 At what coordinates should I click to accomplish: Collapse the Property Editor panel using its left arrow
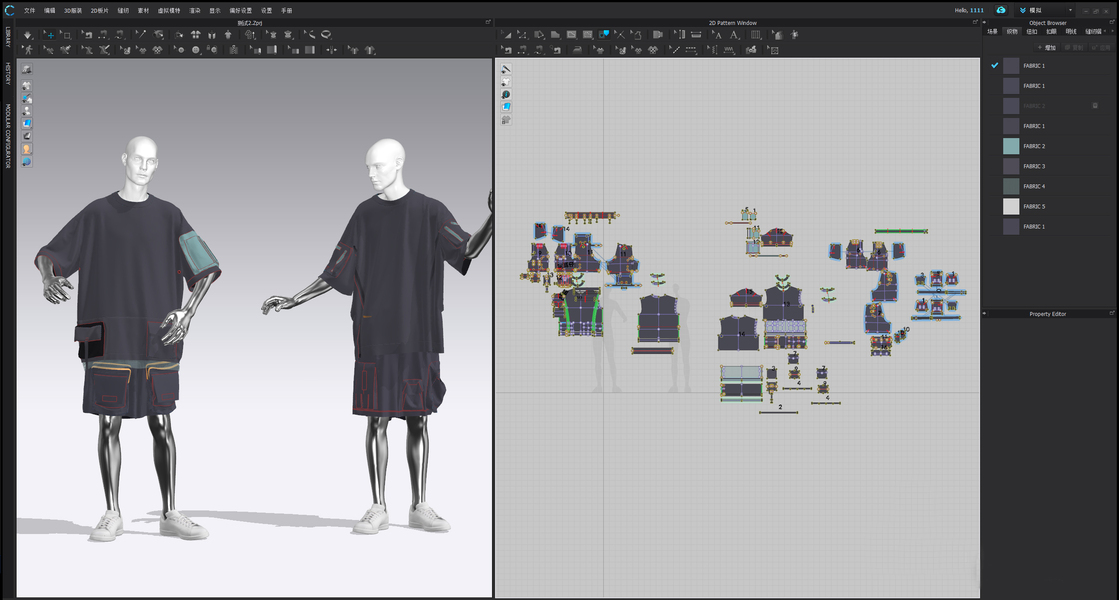pyautogui.click(x=984, y=314)
